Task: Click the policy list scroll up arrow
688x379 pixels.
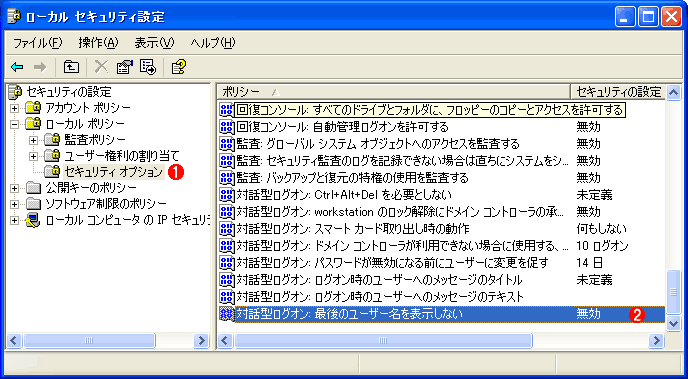Action: pyautogui.click(x=673, y=92)
